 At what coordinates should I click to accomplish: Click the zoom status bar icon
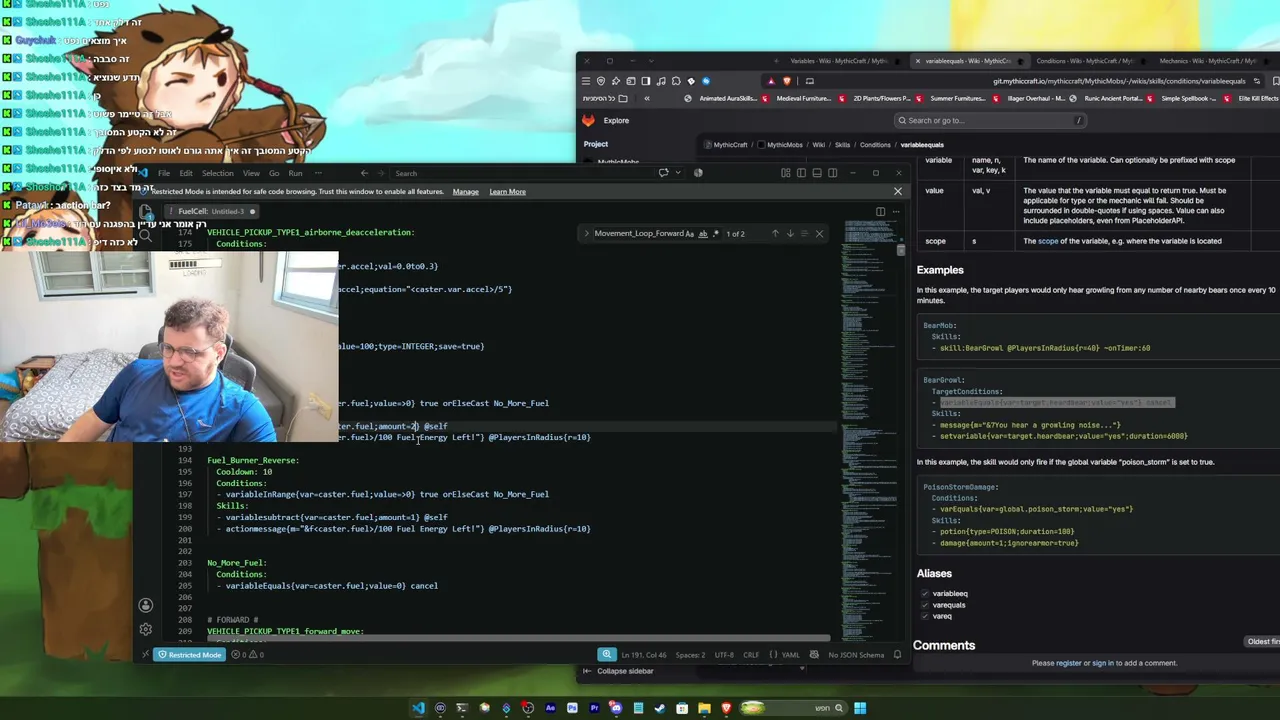(606, 655)
